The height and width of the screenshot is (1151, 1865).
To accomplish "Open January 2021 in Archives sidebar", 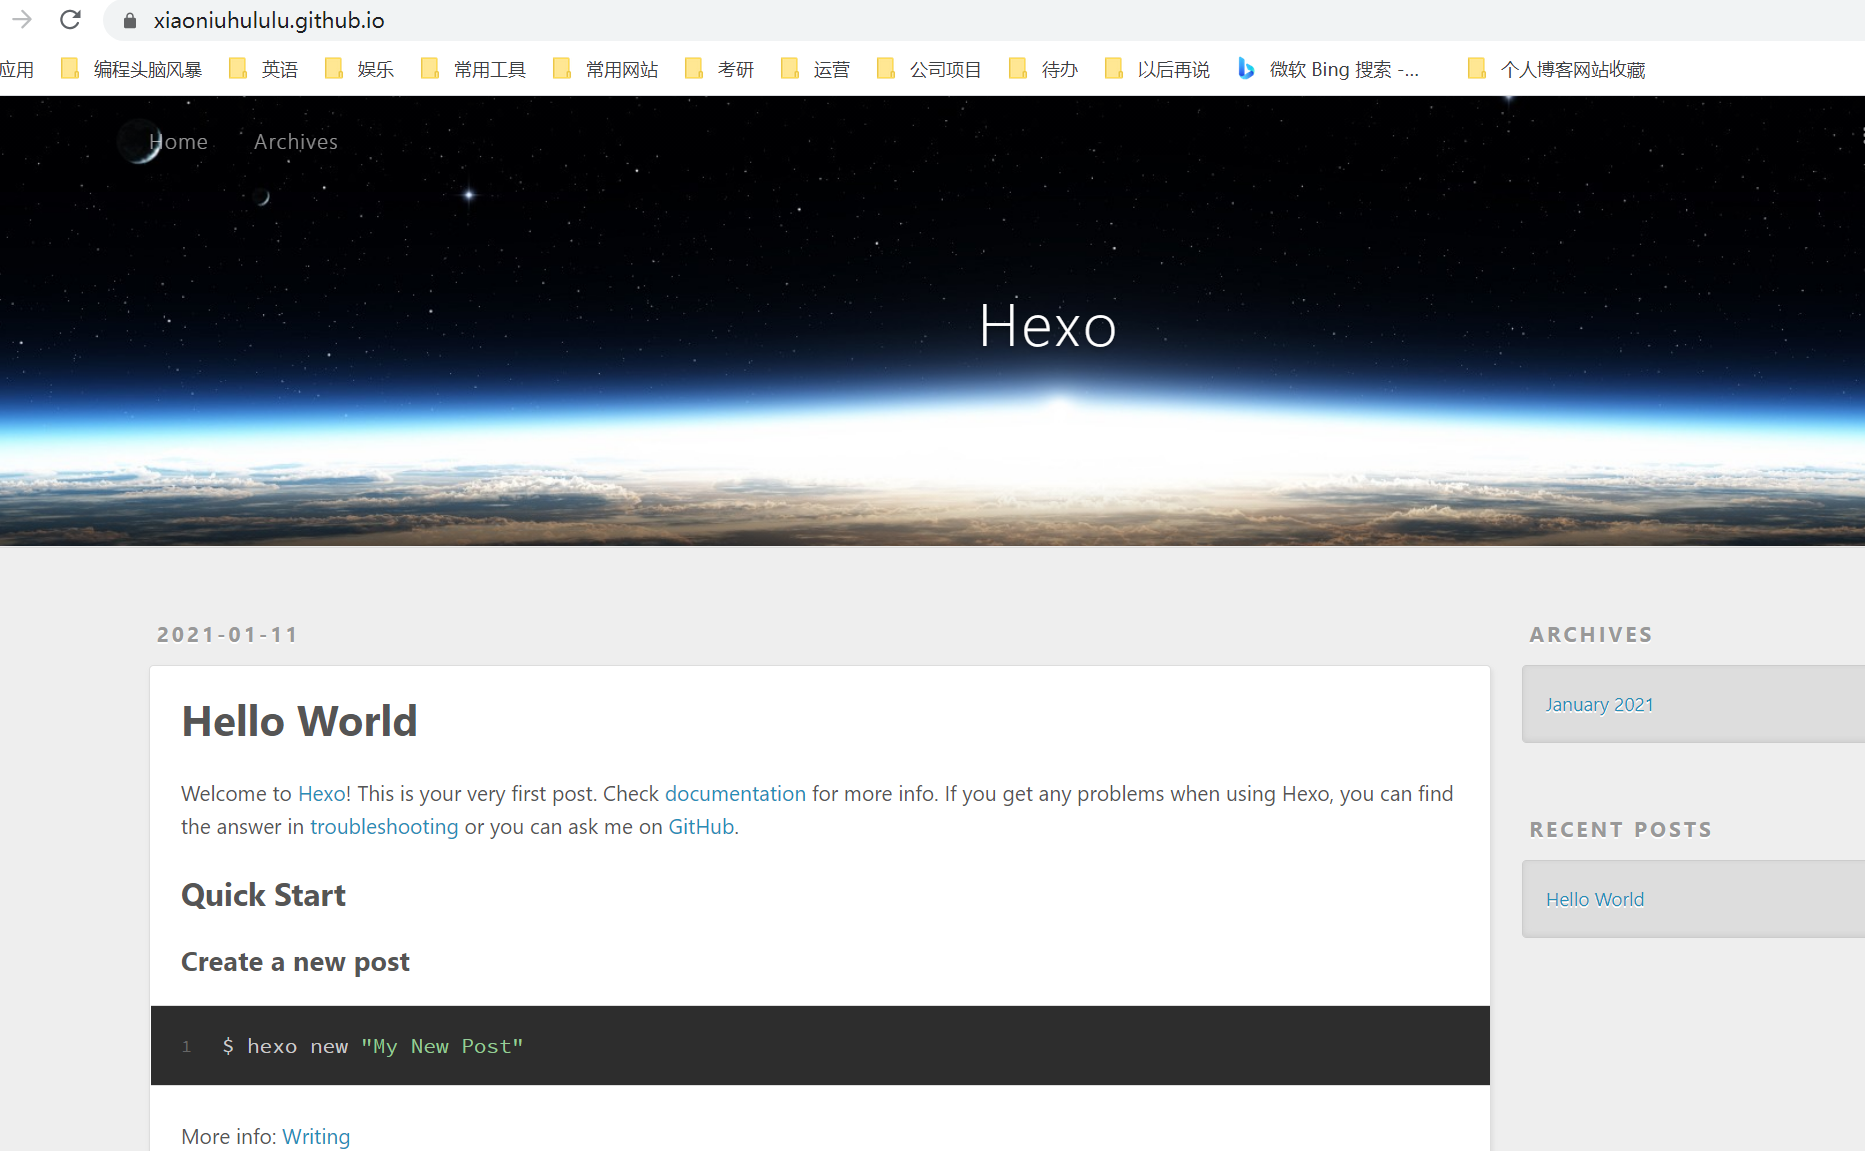I will tap(1599, 705).
